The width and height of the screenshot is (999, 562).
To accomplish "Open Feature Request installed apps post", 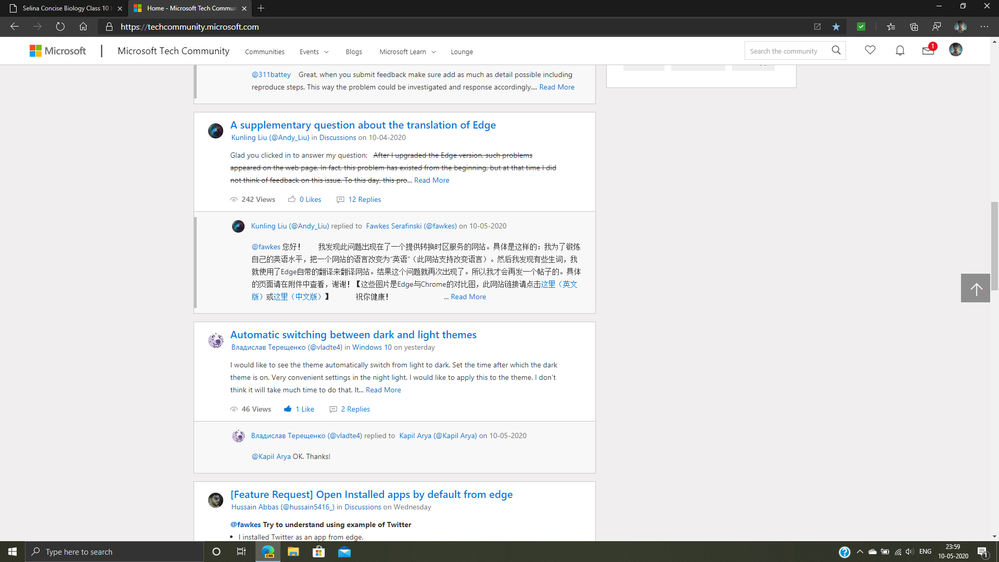I will [x=371, y=494].
